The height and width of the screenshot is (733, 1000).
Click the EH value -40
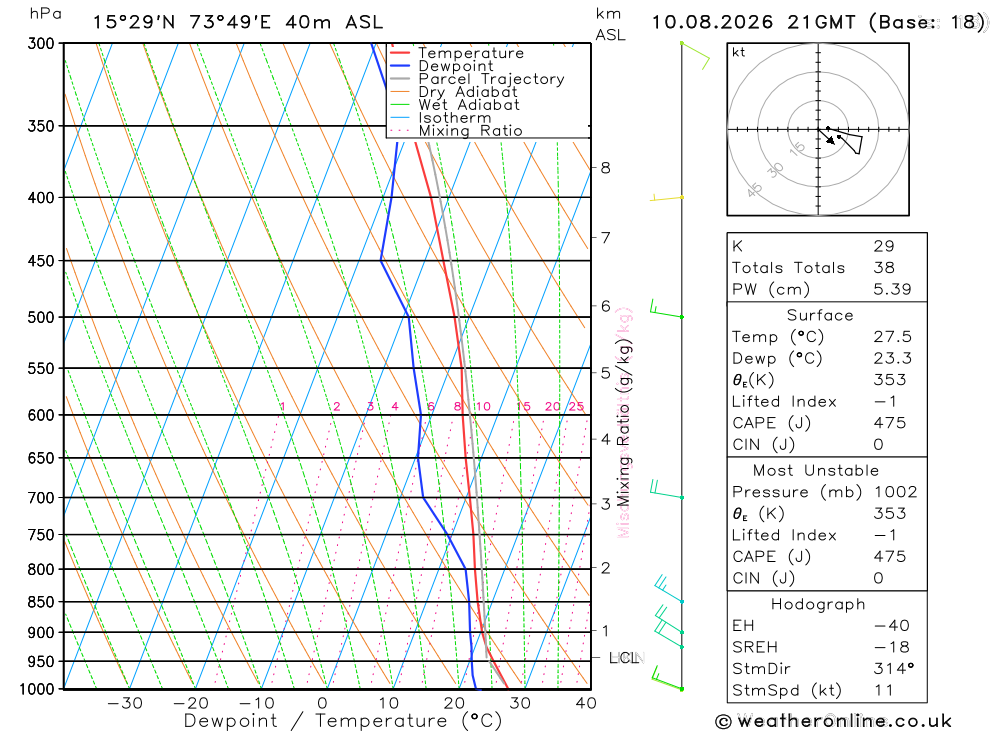coord(892,626)
